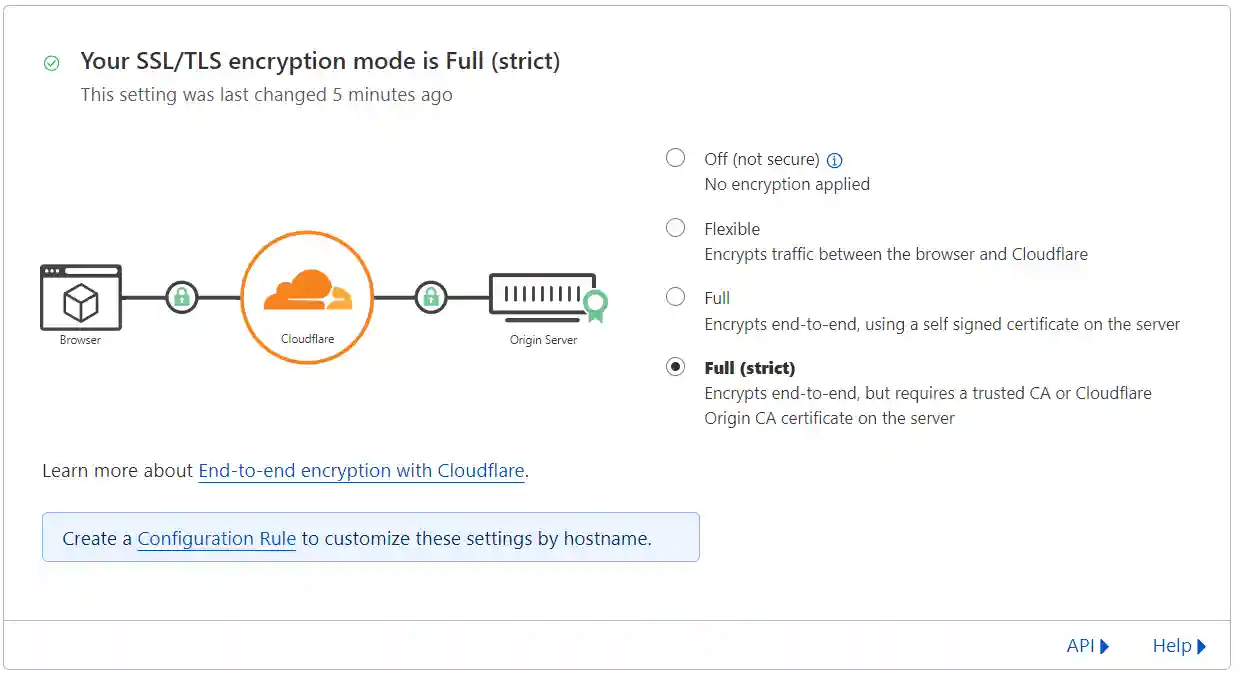
Task: Click the green checkmark next to the heading
Action: tap(51, 62)
